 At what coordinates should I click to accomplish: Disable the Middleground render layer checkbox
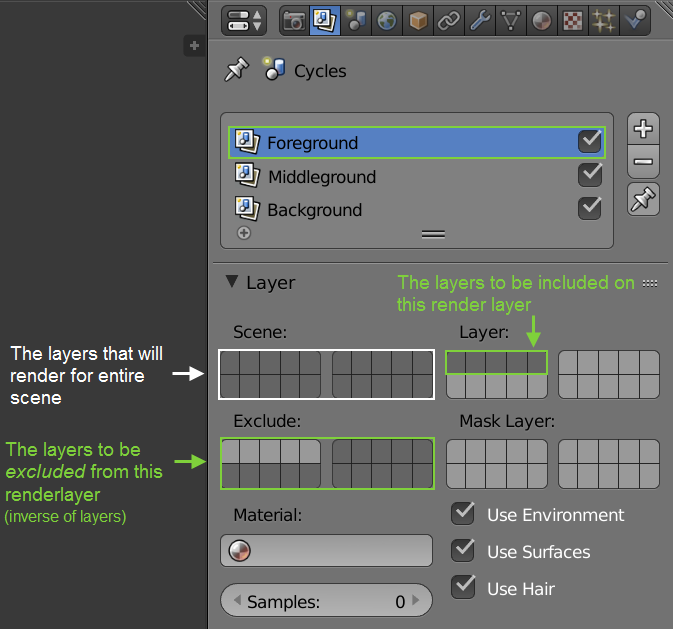(x=590, y=174)
